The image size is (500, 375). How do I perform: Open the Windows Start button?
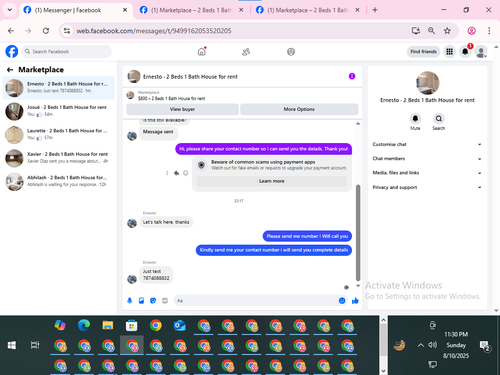point(12,345)
